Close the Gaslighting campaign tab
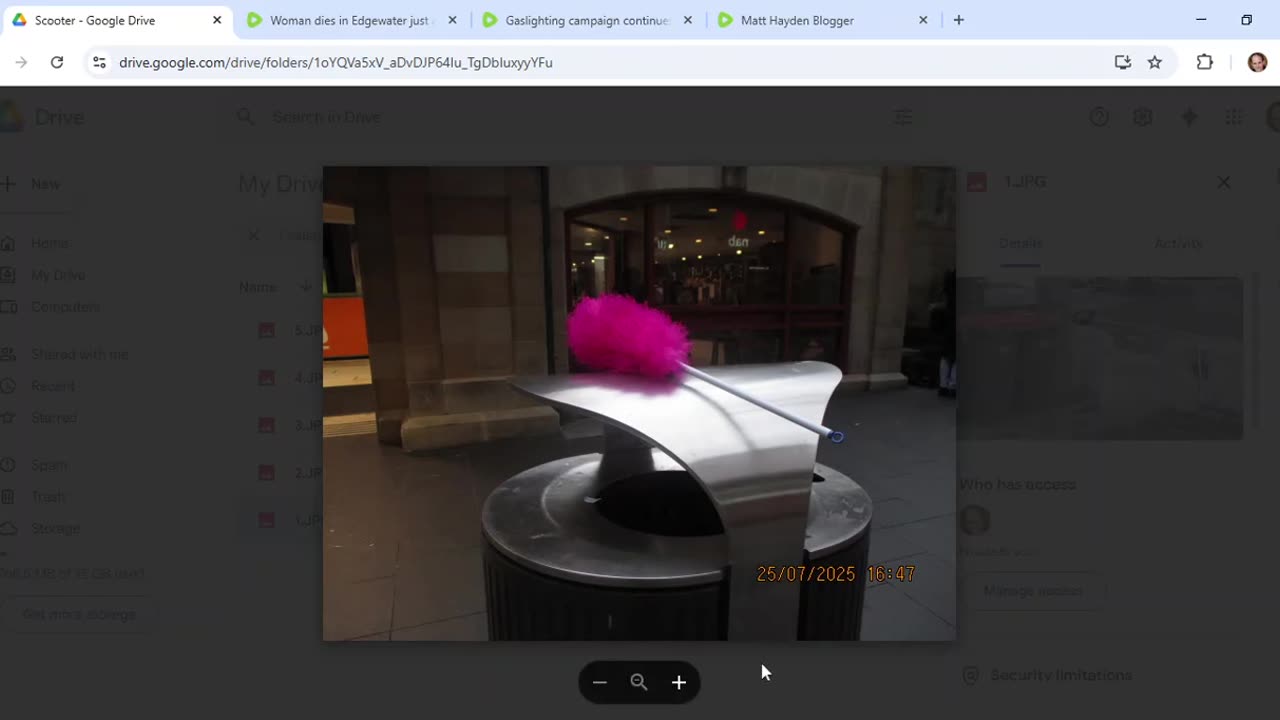This screenshot has height=720, width=1280. coord(688,20)
